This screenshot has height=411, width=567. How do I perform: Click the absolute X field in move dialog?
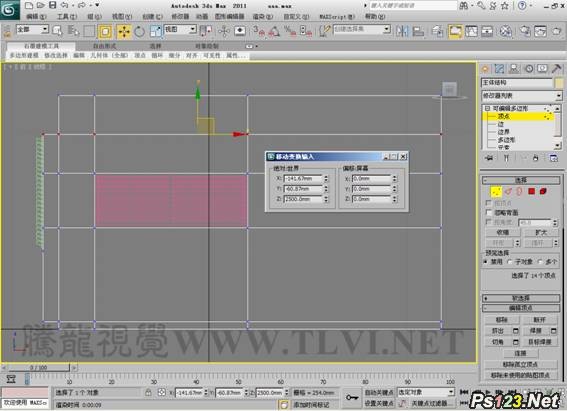303,179
